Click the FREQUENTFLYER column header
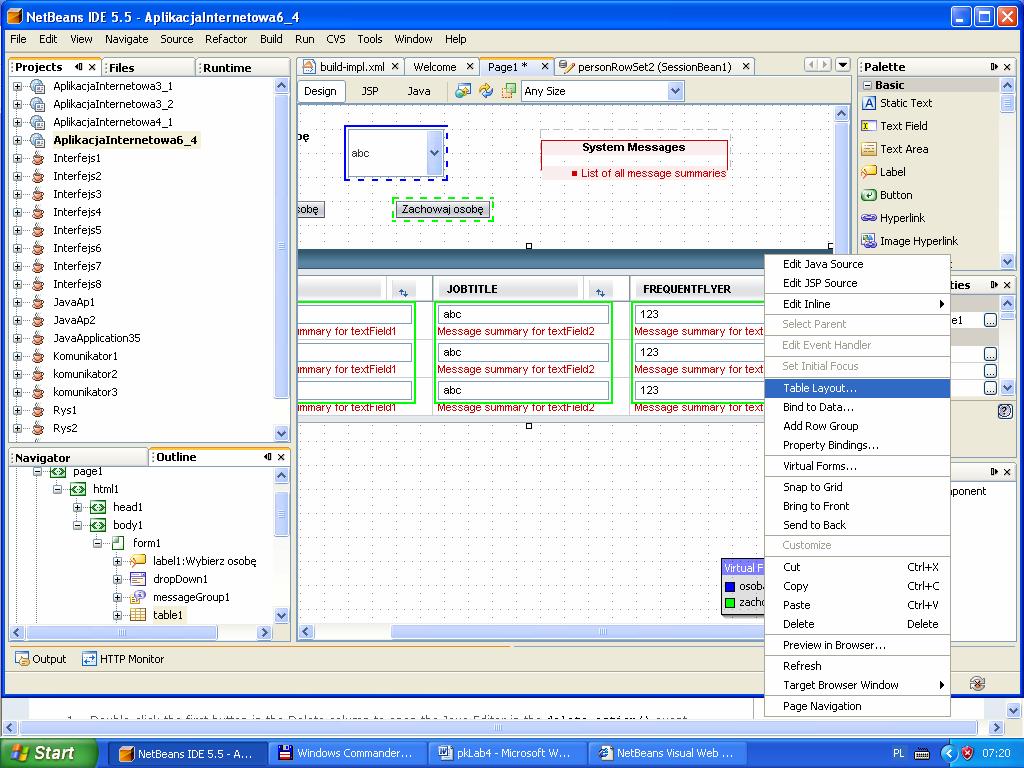 [x=687, y=289]
